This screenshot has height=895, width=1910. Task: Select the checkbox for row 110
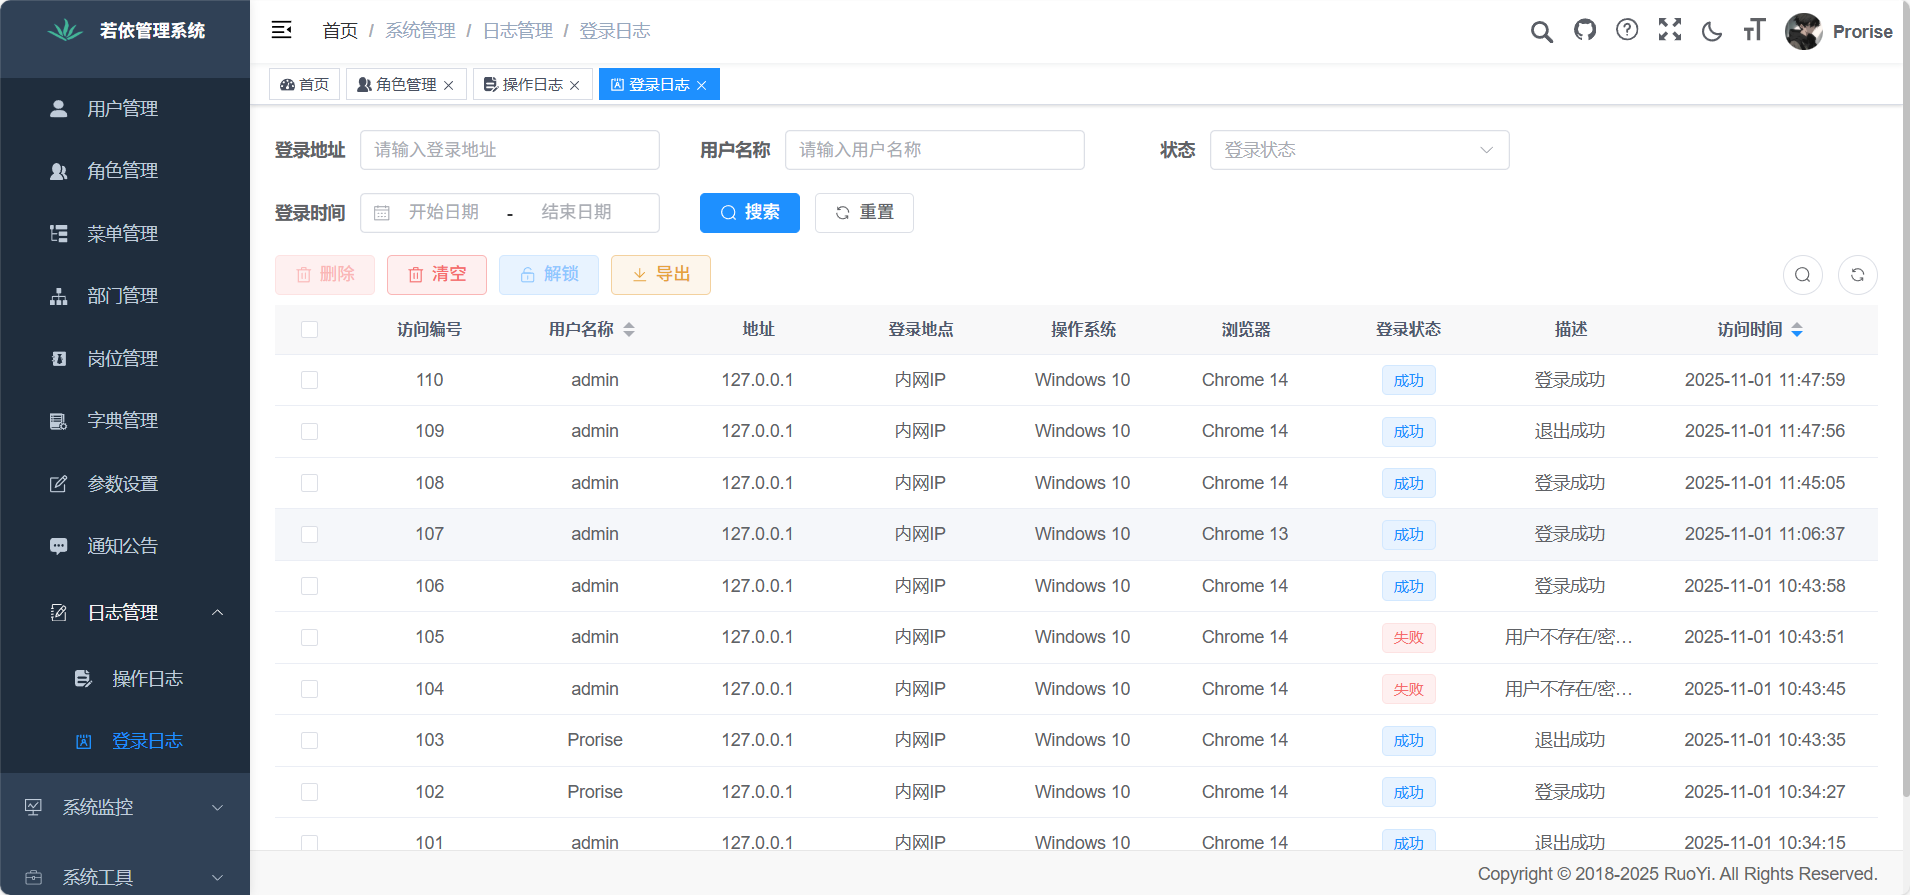pos(310,380)
